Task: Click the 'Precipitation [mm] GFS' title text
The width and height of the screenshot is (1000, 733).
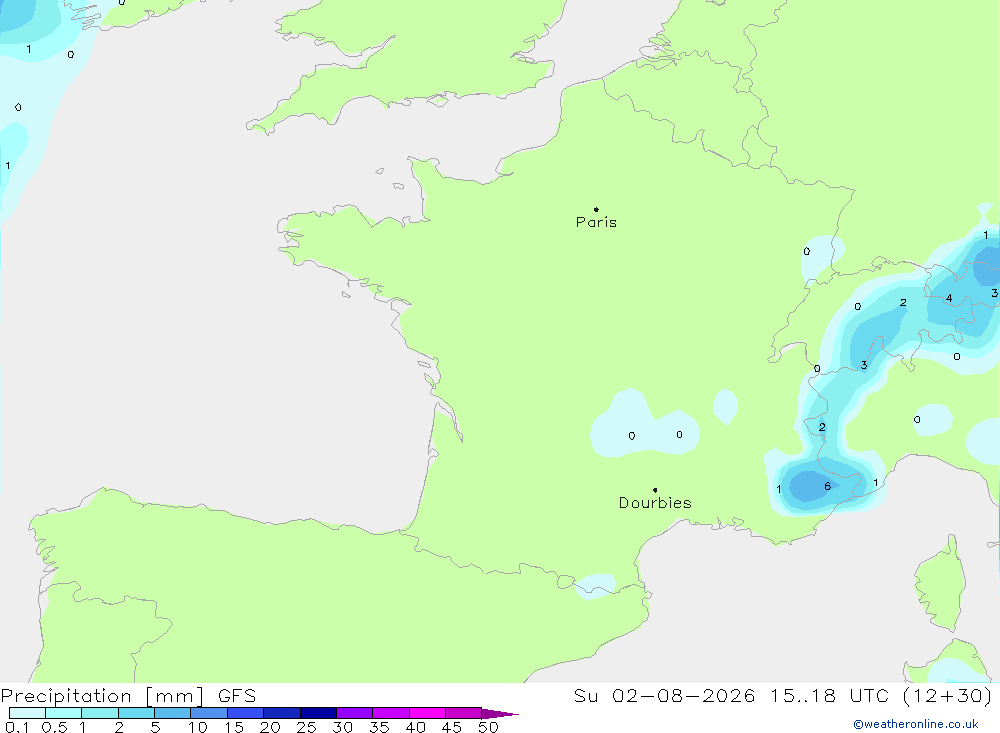Action: click(x=128, y=695)
